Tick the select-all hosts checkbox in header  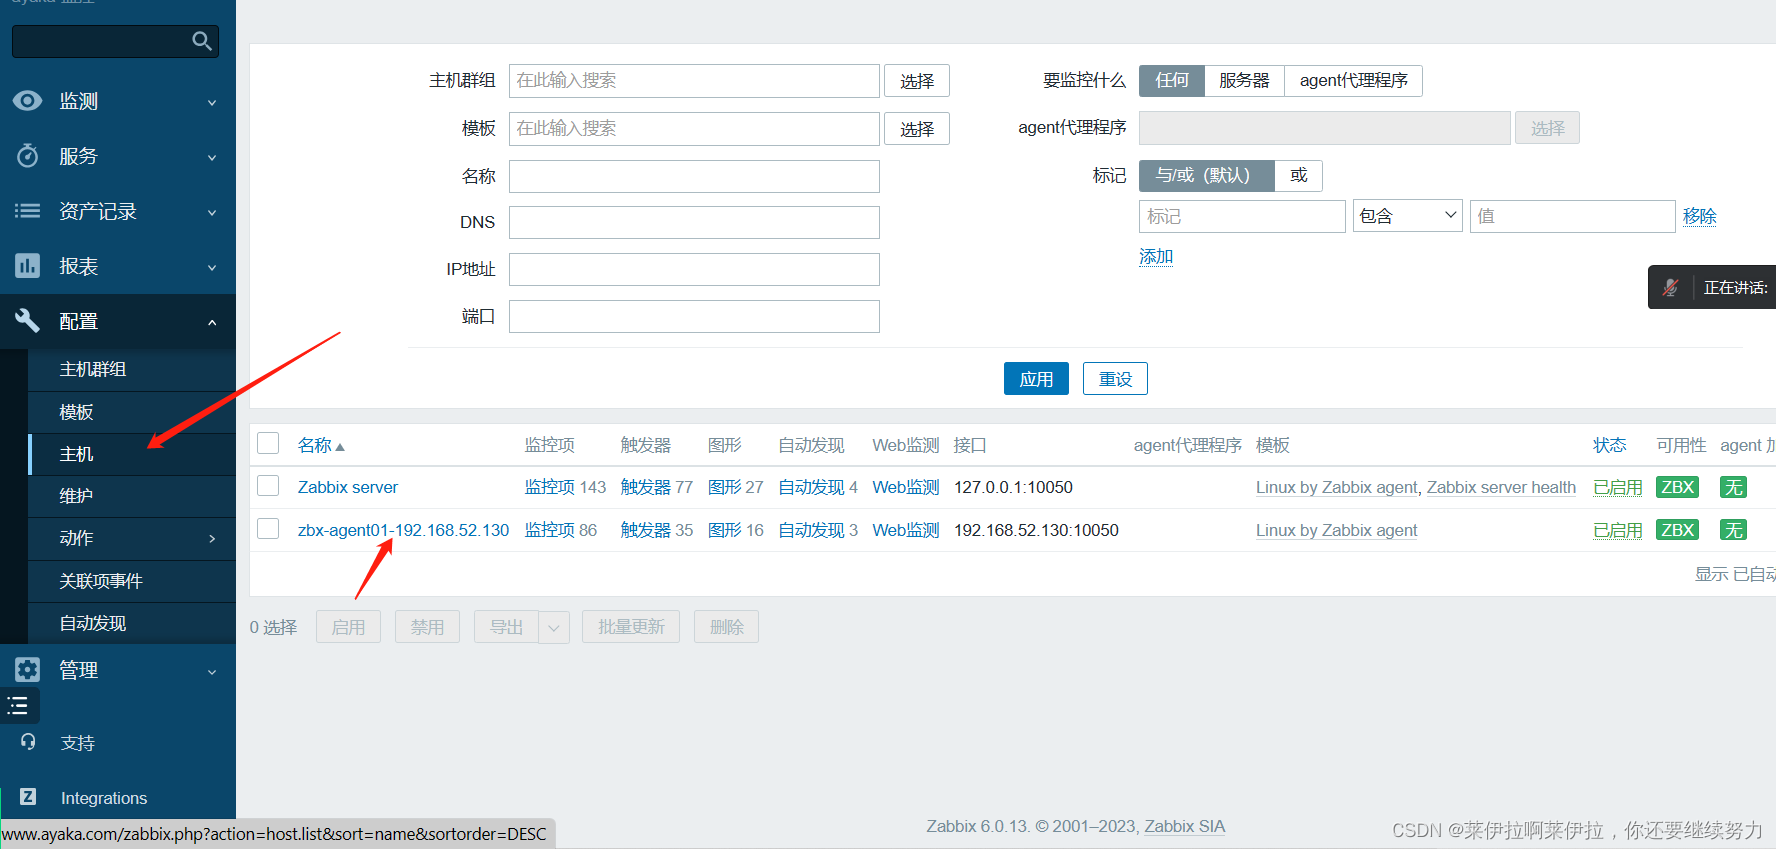coord(268,443)
